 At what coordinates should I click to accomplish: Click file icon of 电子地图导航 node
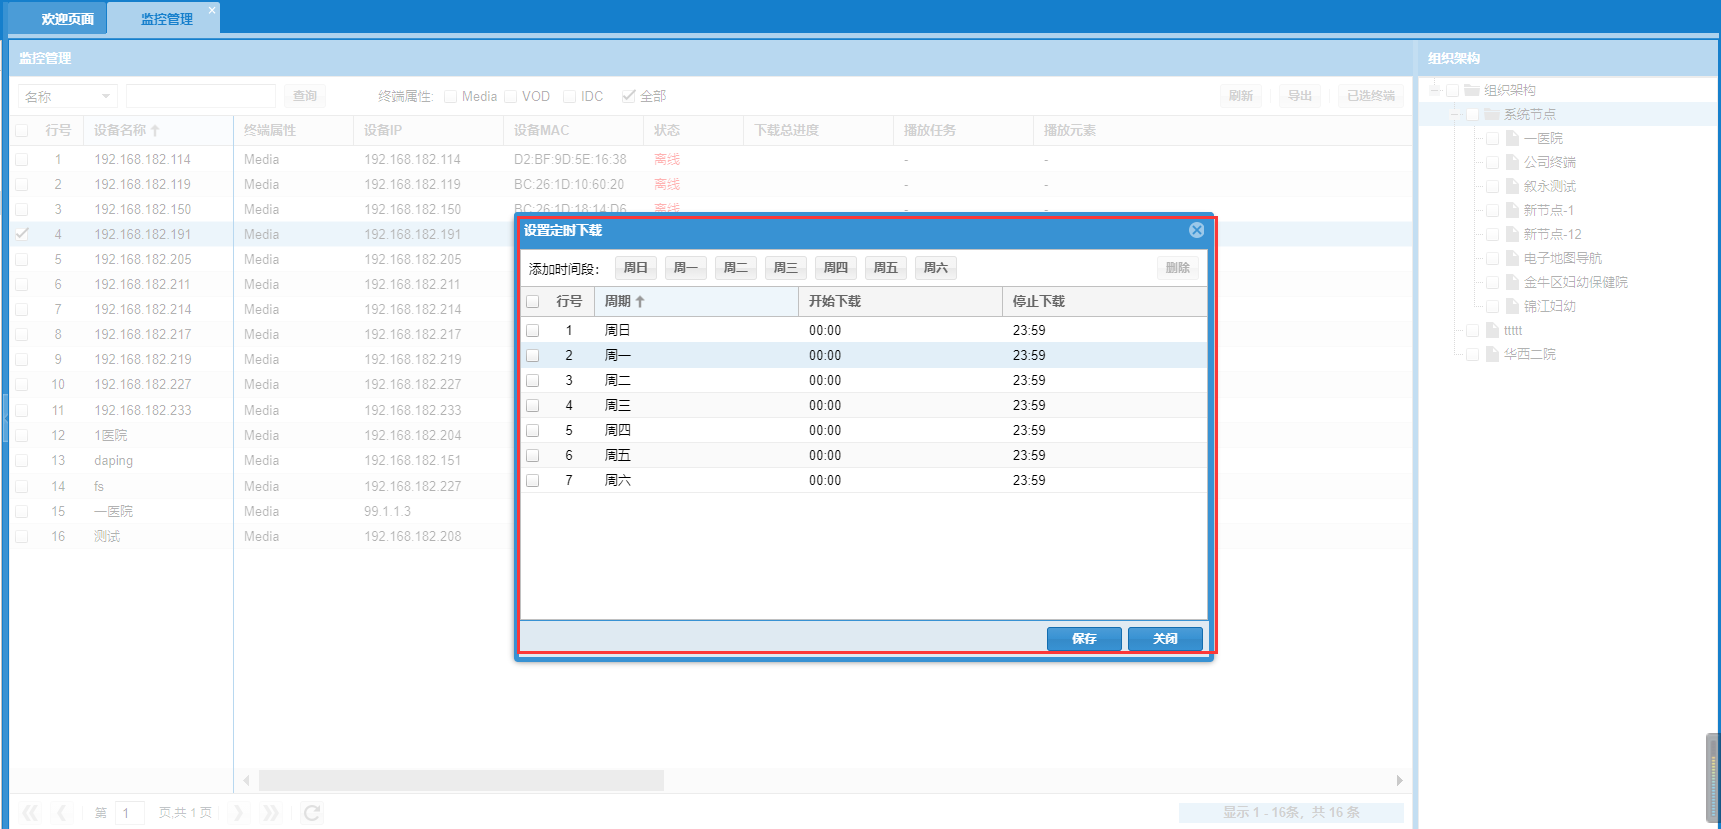(x=1513, y=258)
